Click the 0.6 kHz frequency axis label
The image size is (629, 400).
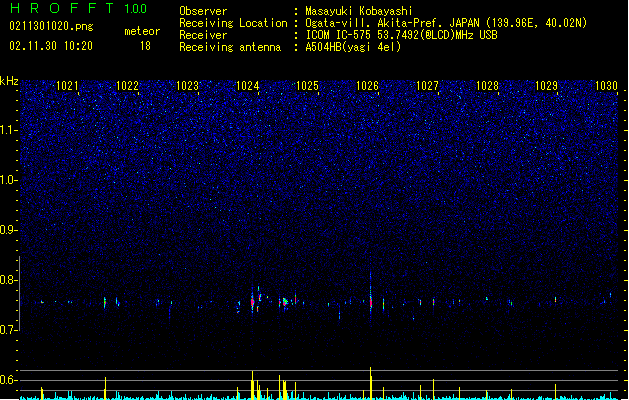point(9,380)
